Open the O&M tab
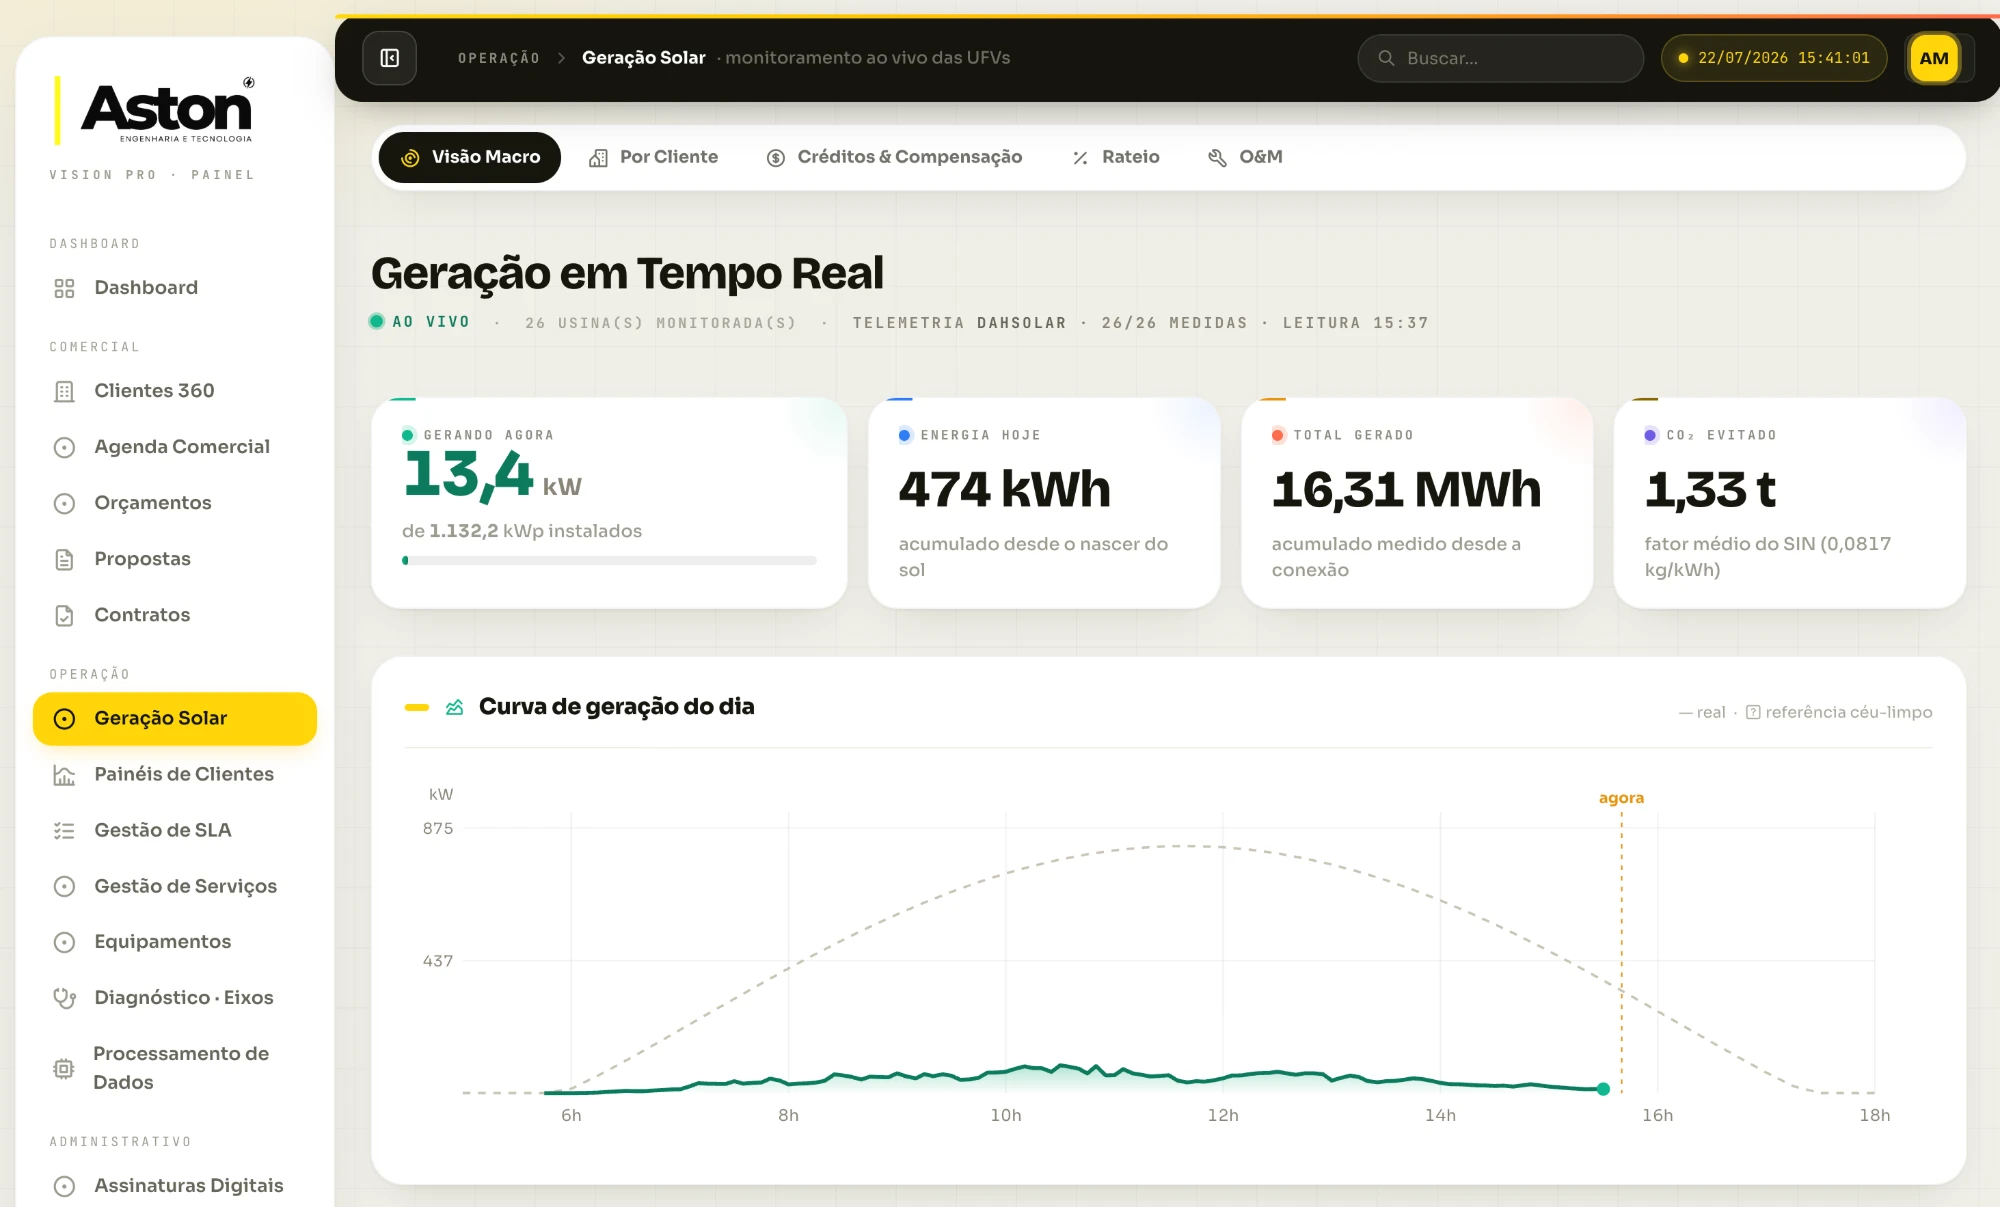2000x1207 pixels. click(x=1245, y=157)
